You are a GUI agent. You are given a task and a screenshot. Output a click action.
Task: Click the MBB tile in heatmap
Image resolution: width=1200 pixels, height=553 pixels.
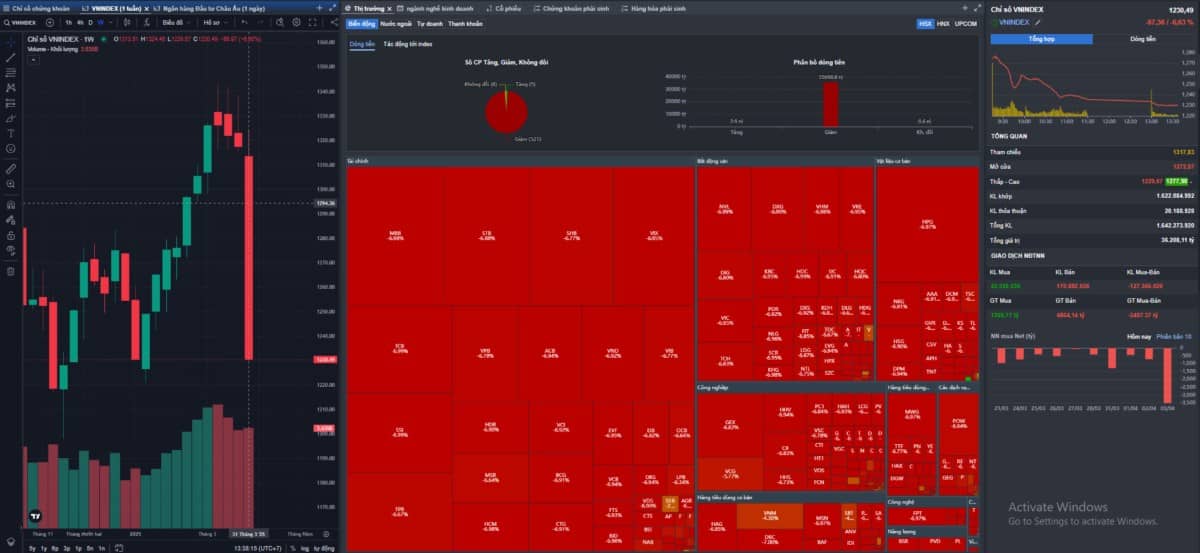pos(396,236)
